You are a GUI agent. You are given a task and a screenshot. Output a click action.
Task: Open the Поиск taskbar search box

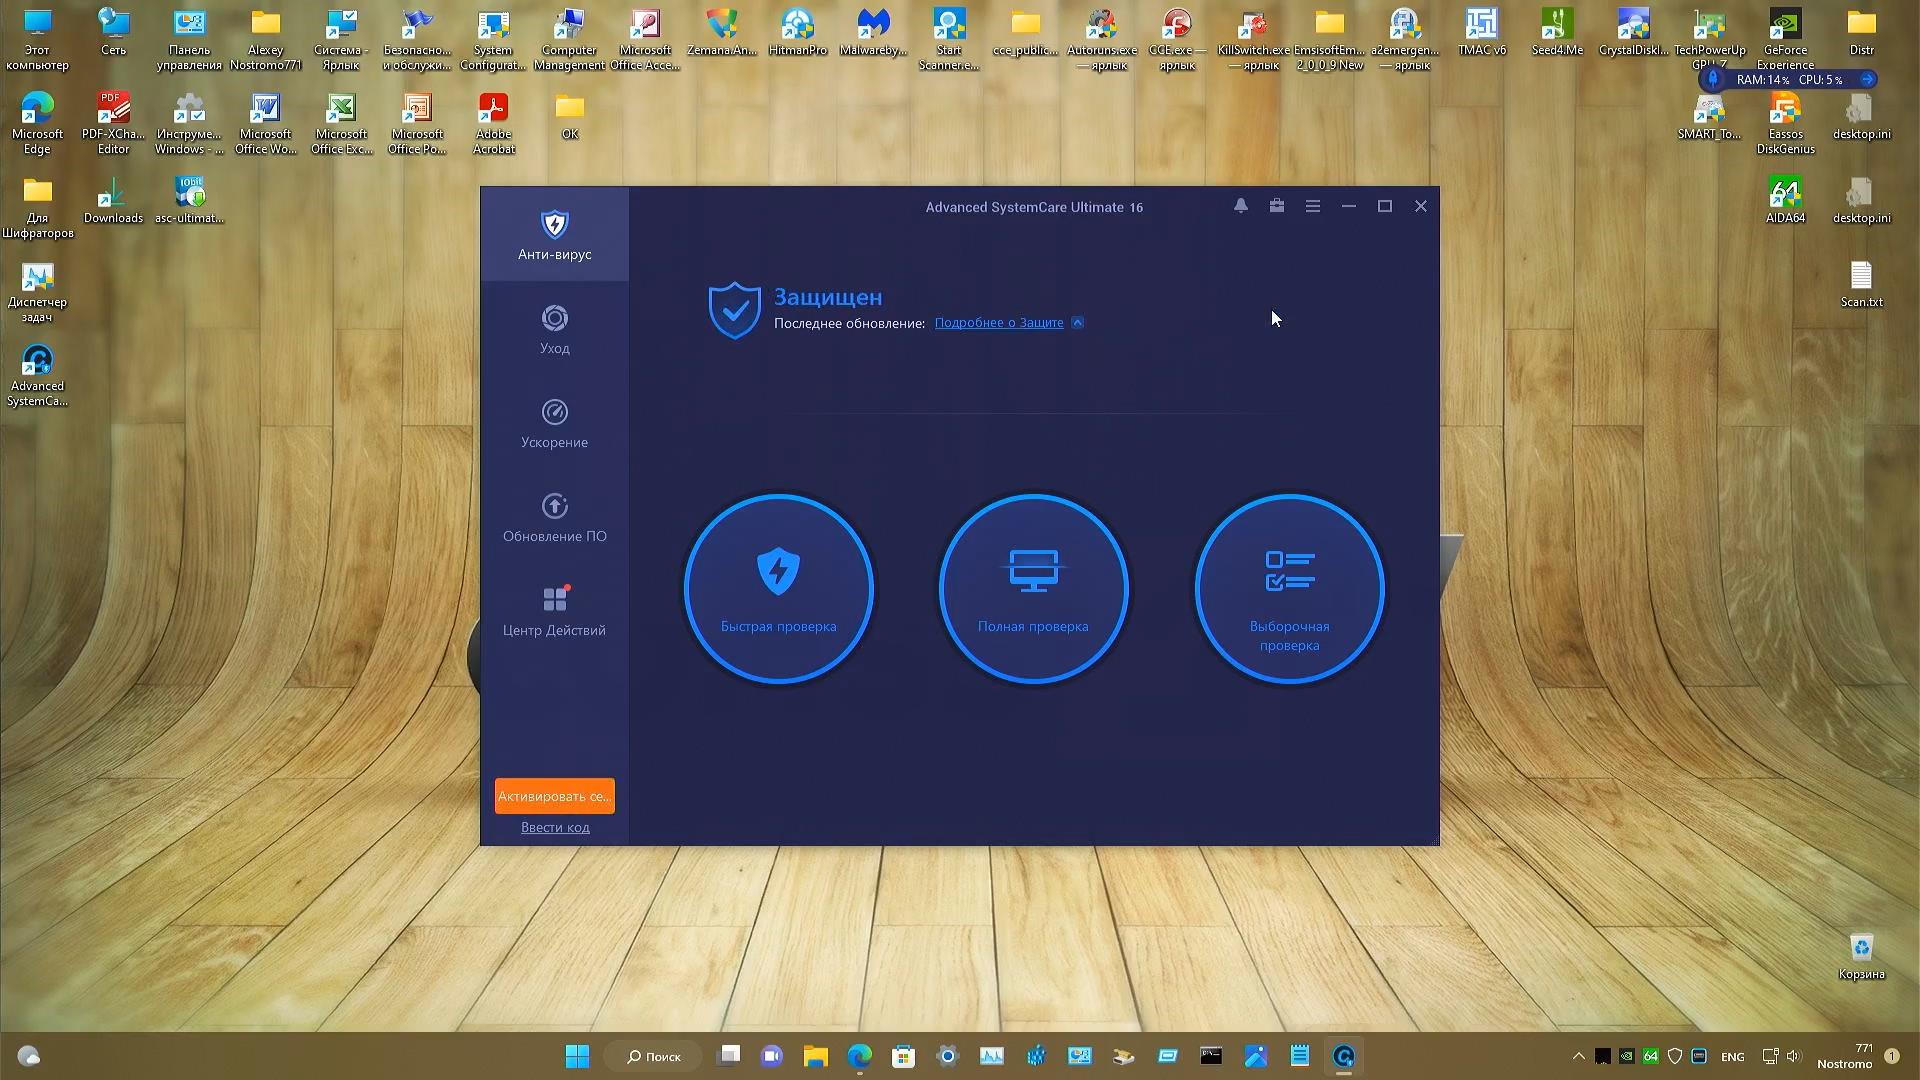pyautogui.click(x=654, y=1056)
